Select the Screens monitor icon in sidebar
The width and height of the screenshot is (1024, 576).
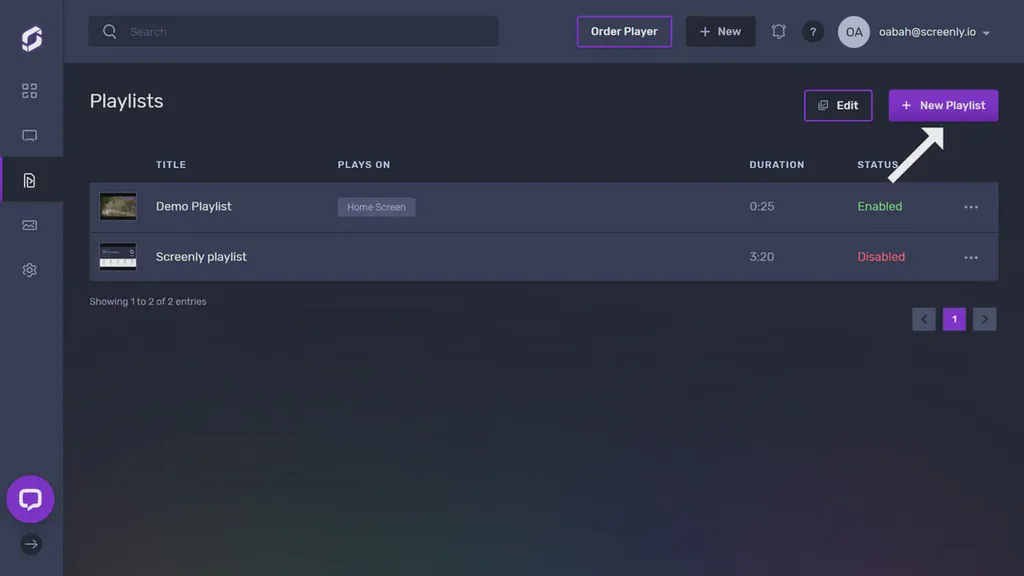pos(29,135)
